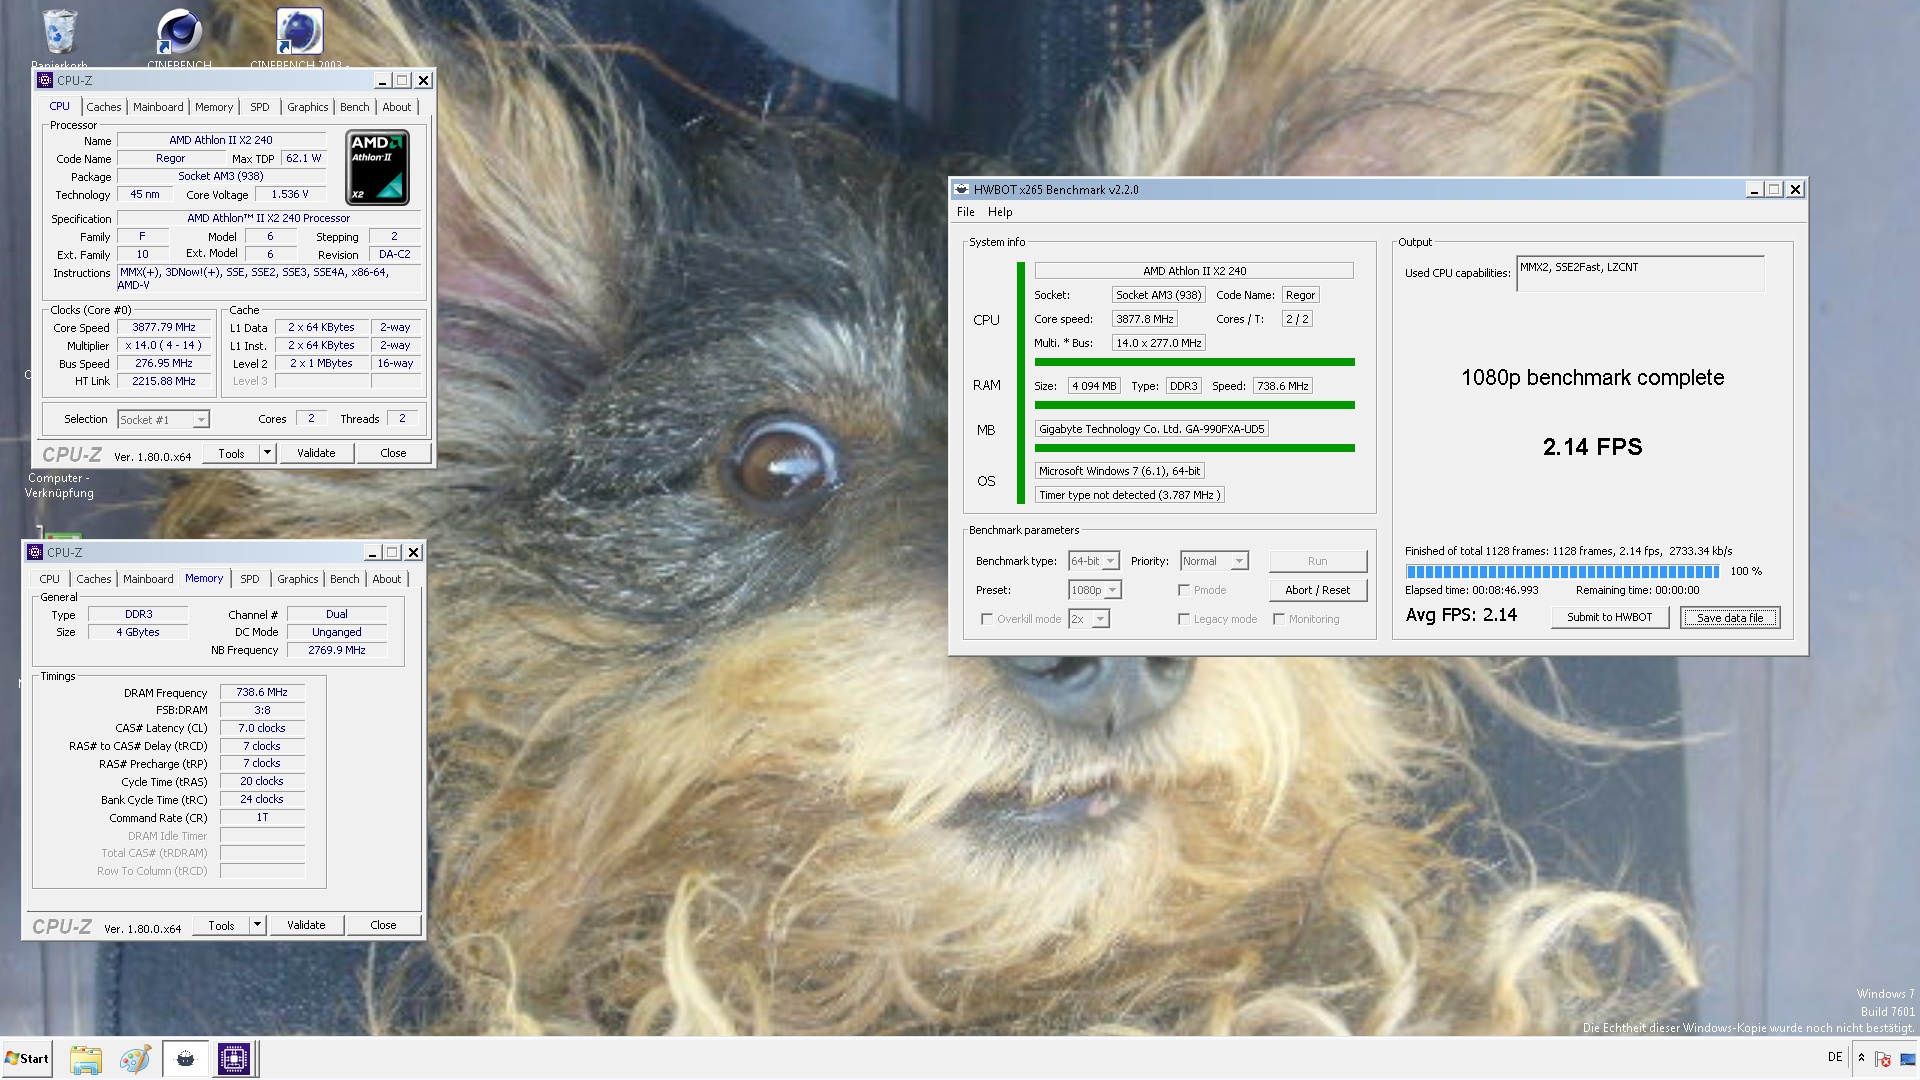This screenshot has width=1920, height=1080.
Task: Open About tab in top CPU-Z
Action: pos(397,107)
